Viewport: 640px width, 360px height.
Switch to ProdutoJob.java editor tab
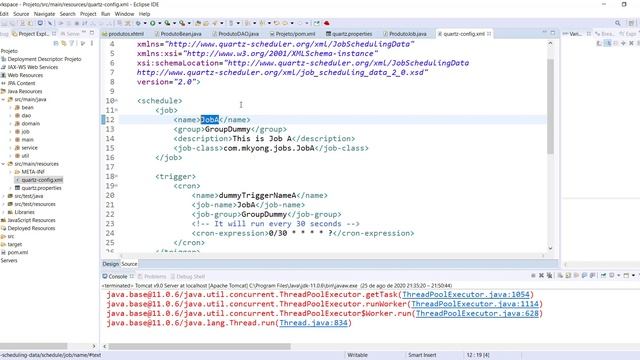(x=405, y=34)
